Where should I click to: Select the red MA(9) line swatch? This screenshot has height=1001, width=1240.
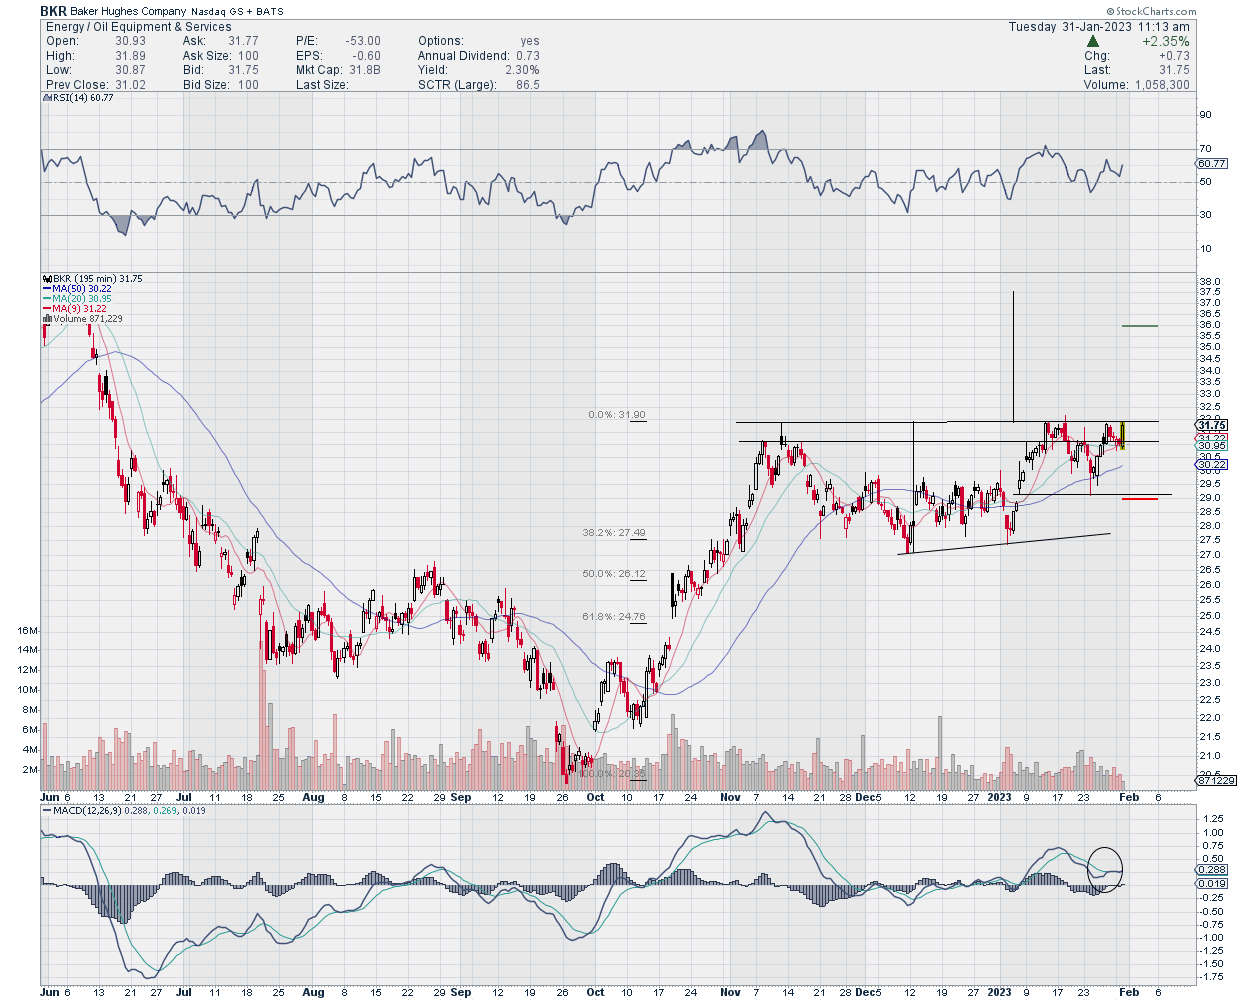[x=46, y=309]
